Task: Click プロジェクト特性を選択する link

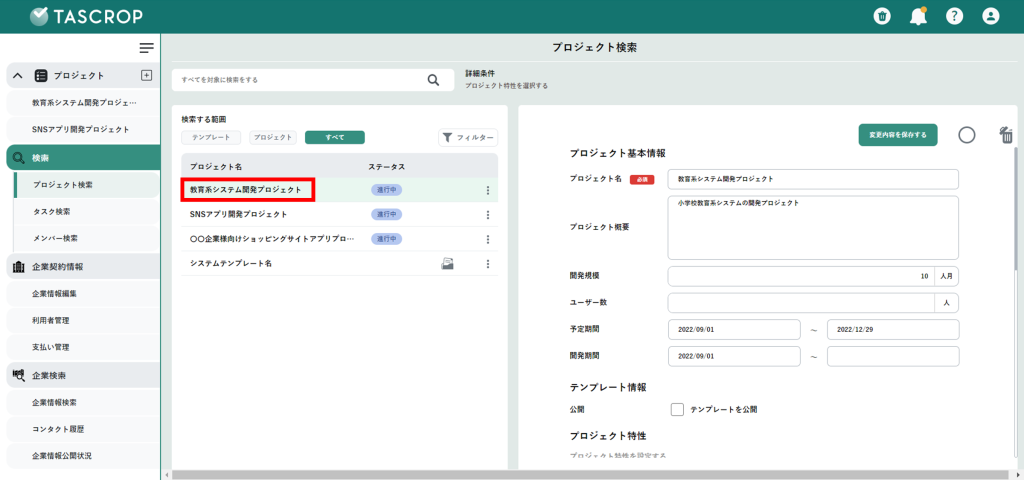Action: [x=506, y=86]
